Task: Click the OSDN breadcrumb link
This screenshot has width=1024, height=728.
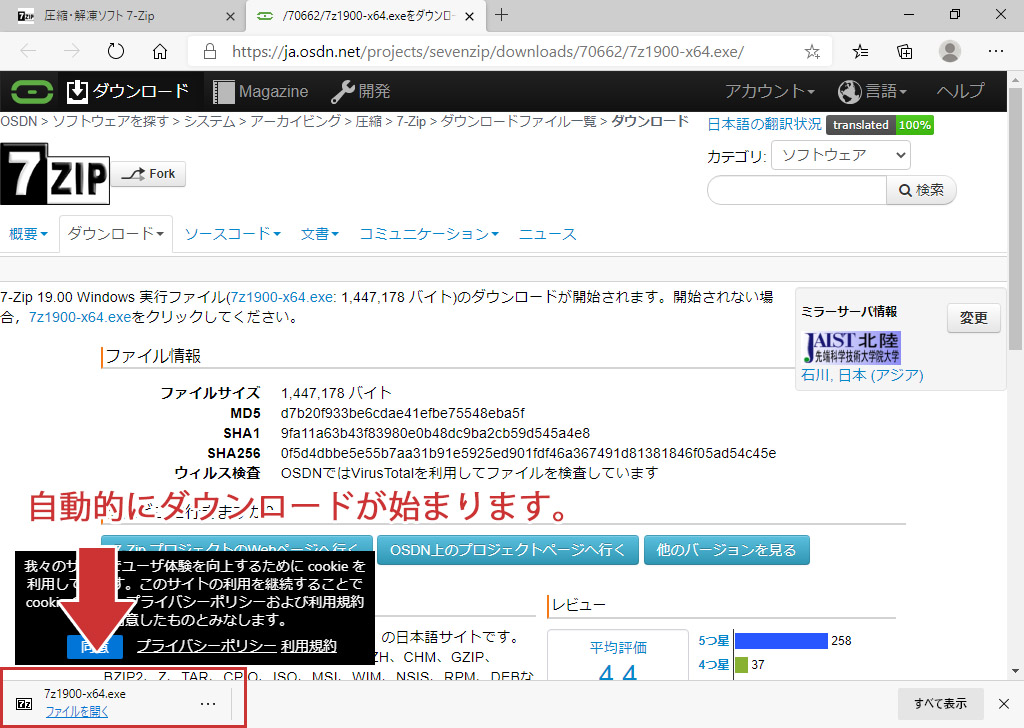Action: coord(19,121)
